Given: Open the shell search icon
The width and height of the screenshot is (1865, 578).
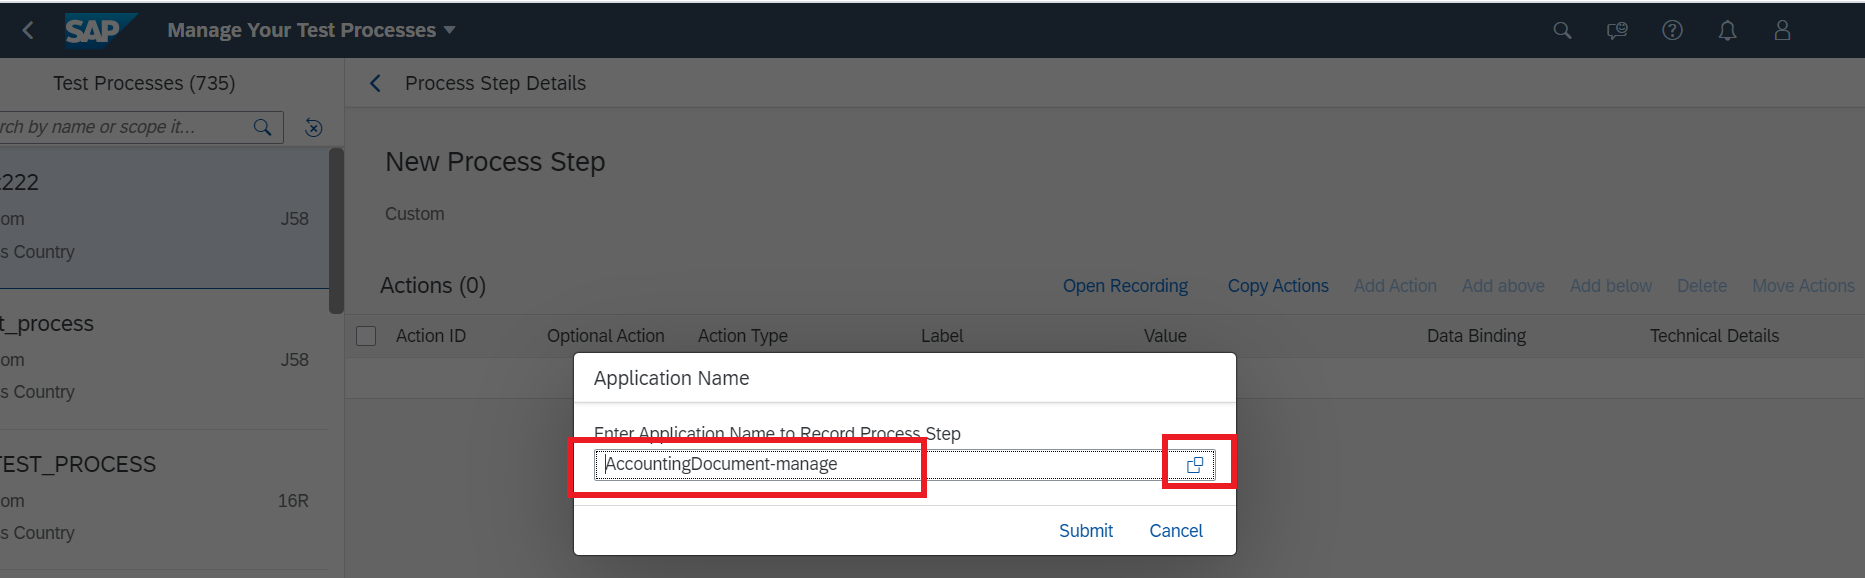Looking at the screenshot, I should [x=1562, y=30].
